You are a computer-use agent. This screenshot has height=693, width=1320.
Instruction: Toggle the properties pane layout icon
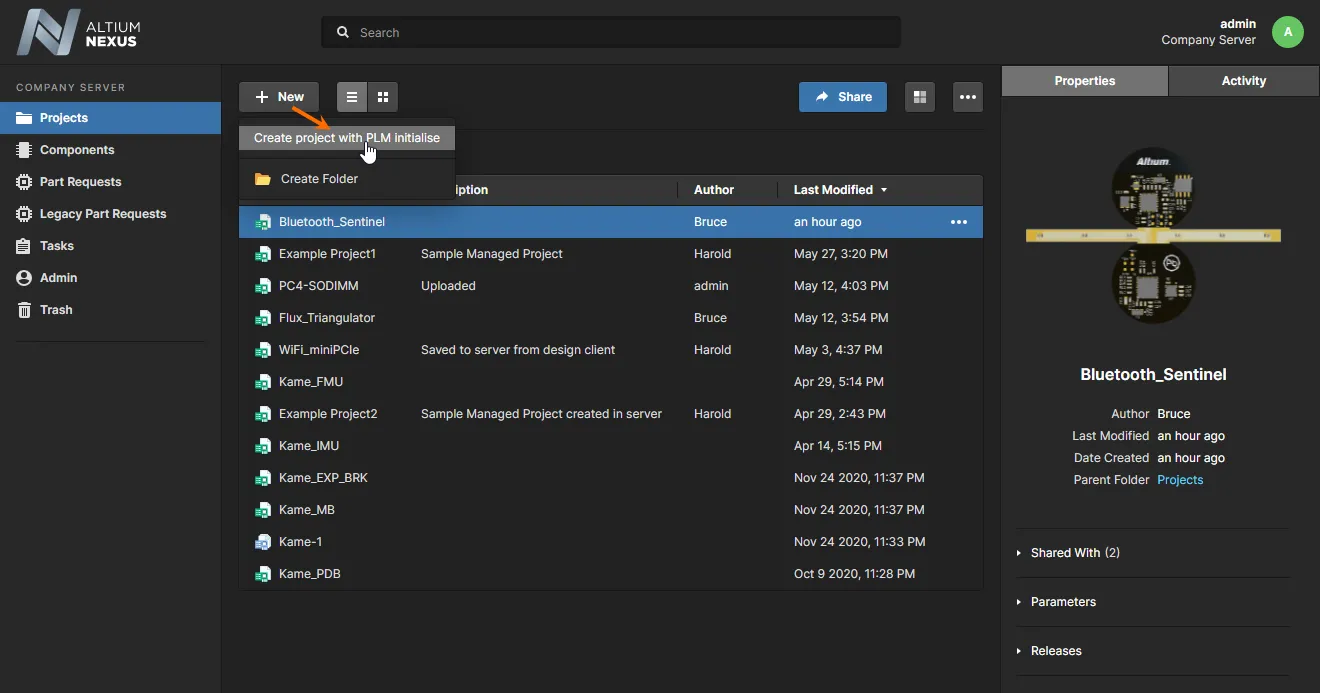[920, 97]
